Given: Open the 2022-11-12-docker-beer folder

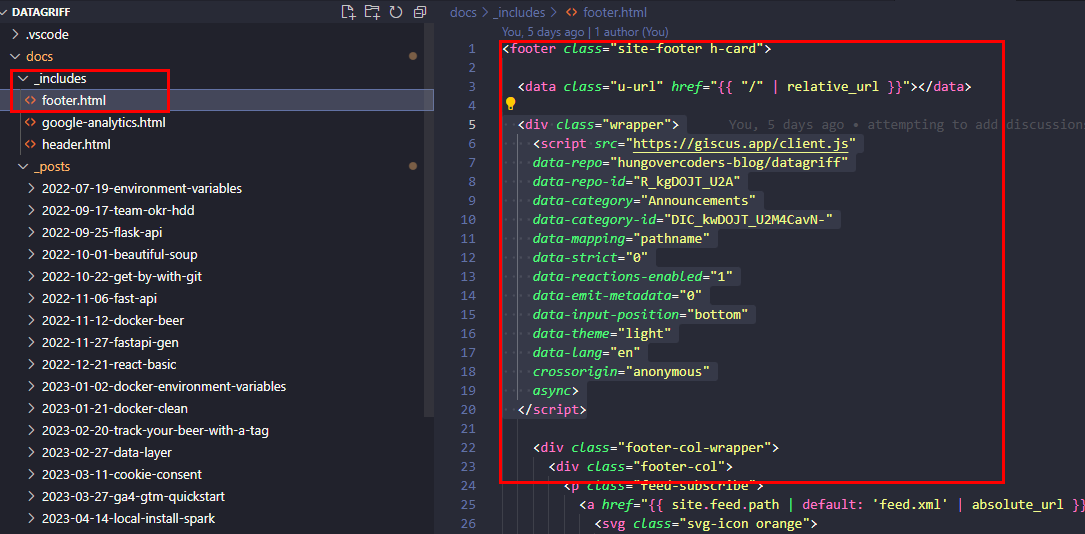Looking at the screenshot, I should tap(113, 321).
